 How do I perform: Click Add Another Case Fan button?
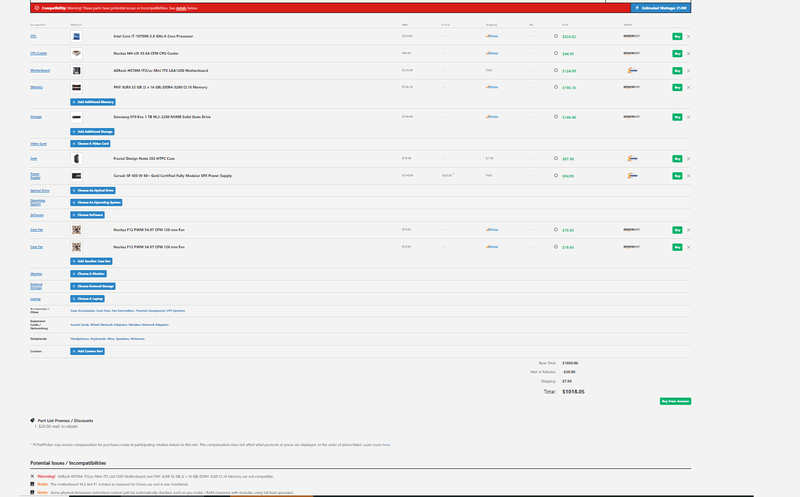point(91,261)
